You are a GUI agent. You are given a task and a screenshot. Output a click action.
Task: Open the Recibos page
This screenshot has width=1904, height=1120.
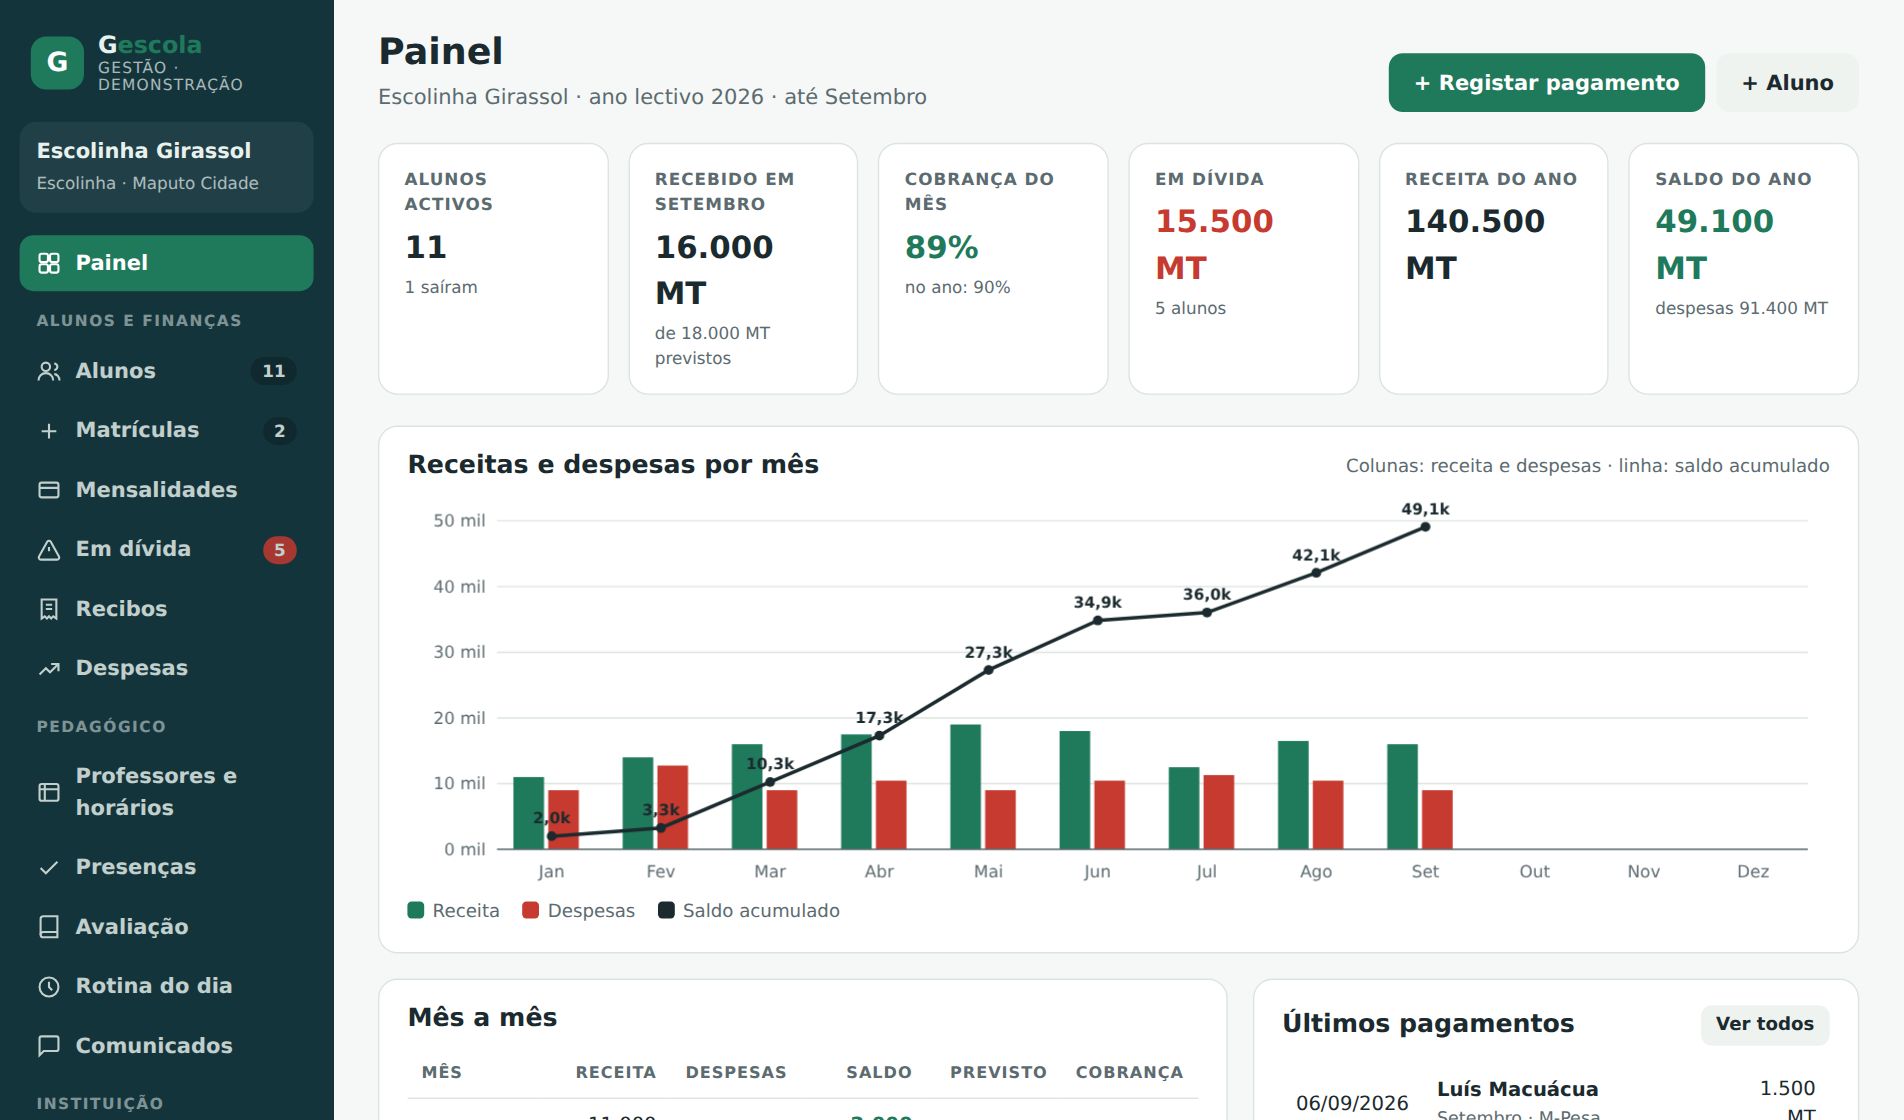[x=166, y=609]
